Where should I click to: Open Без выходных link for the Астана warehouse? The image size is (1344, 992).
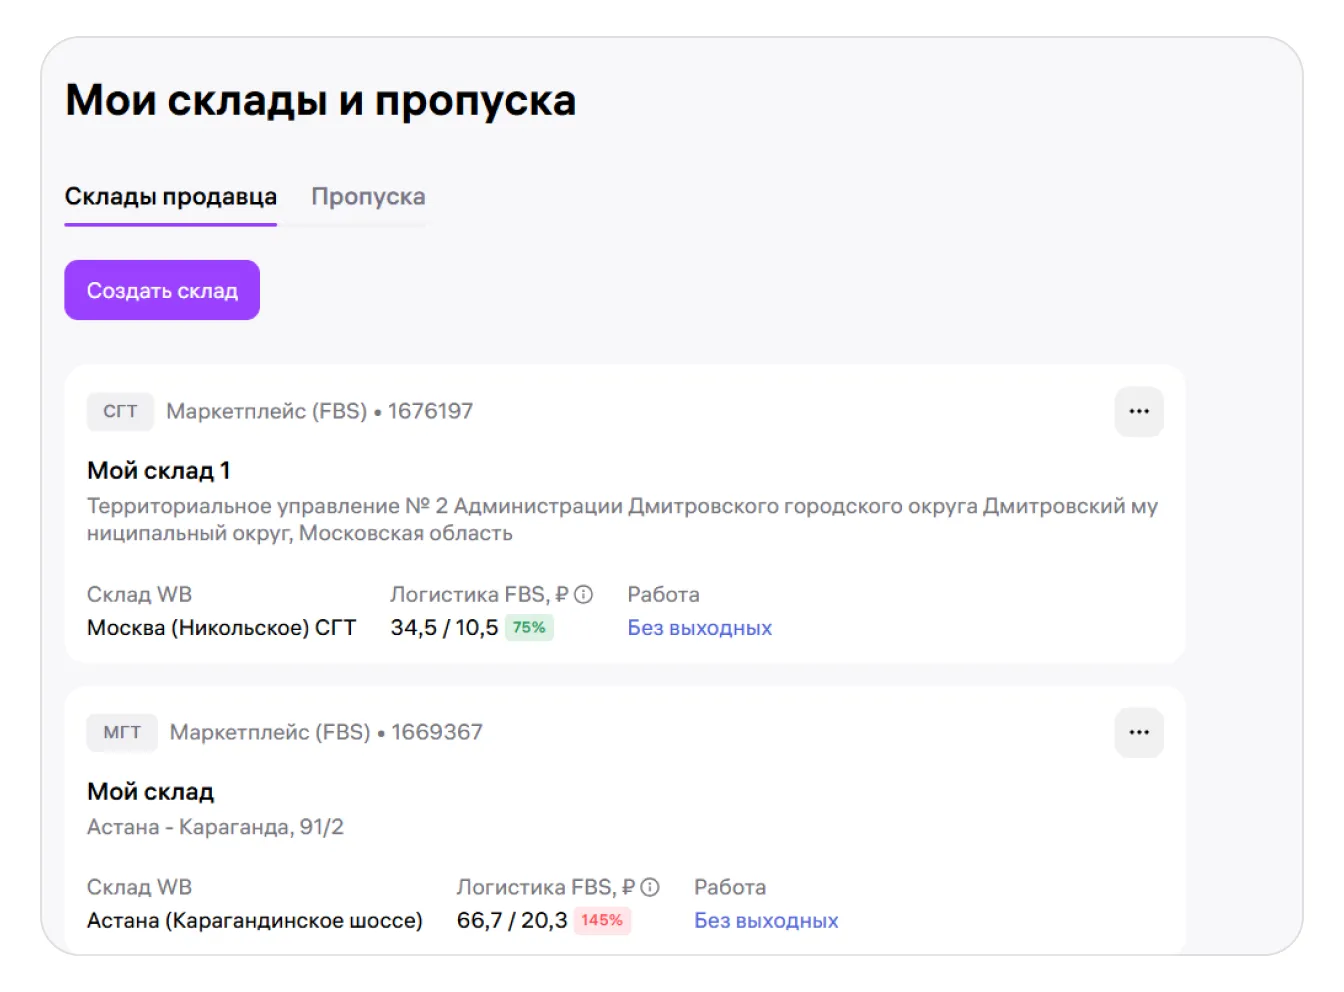(766, 921)
